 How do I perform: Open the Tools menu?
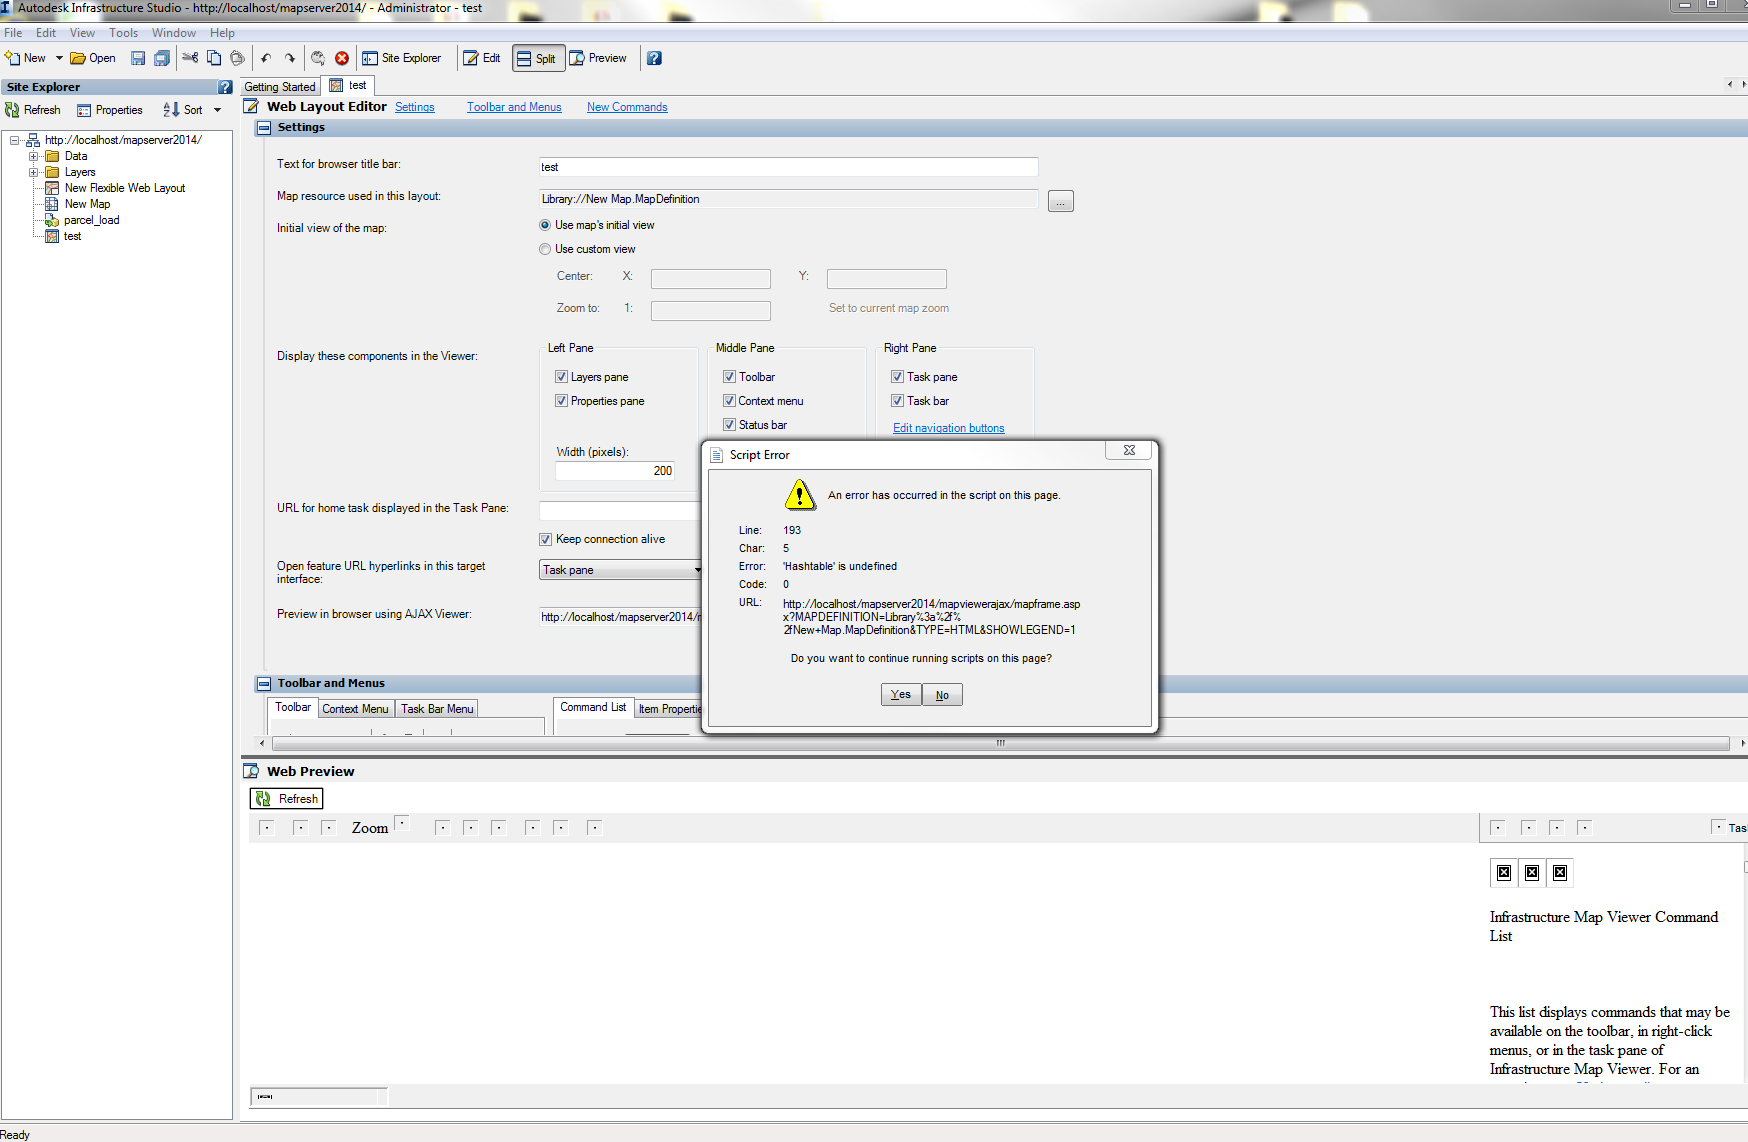124,33
